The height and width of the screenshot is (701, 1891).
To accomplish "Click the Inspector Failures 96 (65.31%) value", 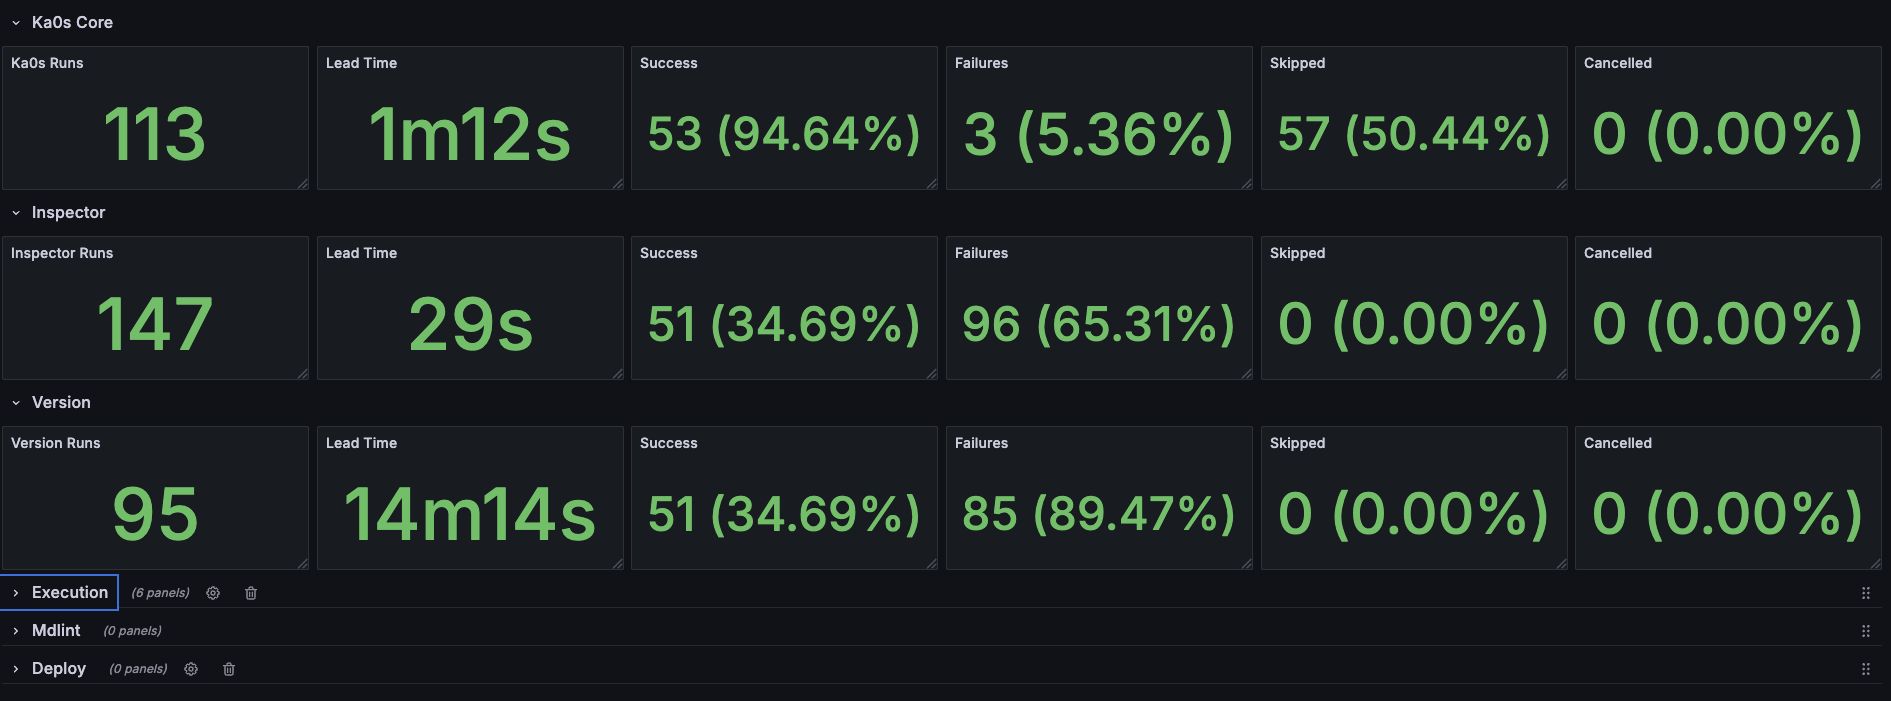I will (1098, 324).
